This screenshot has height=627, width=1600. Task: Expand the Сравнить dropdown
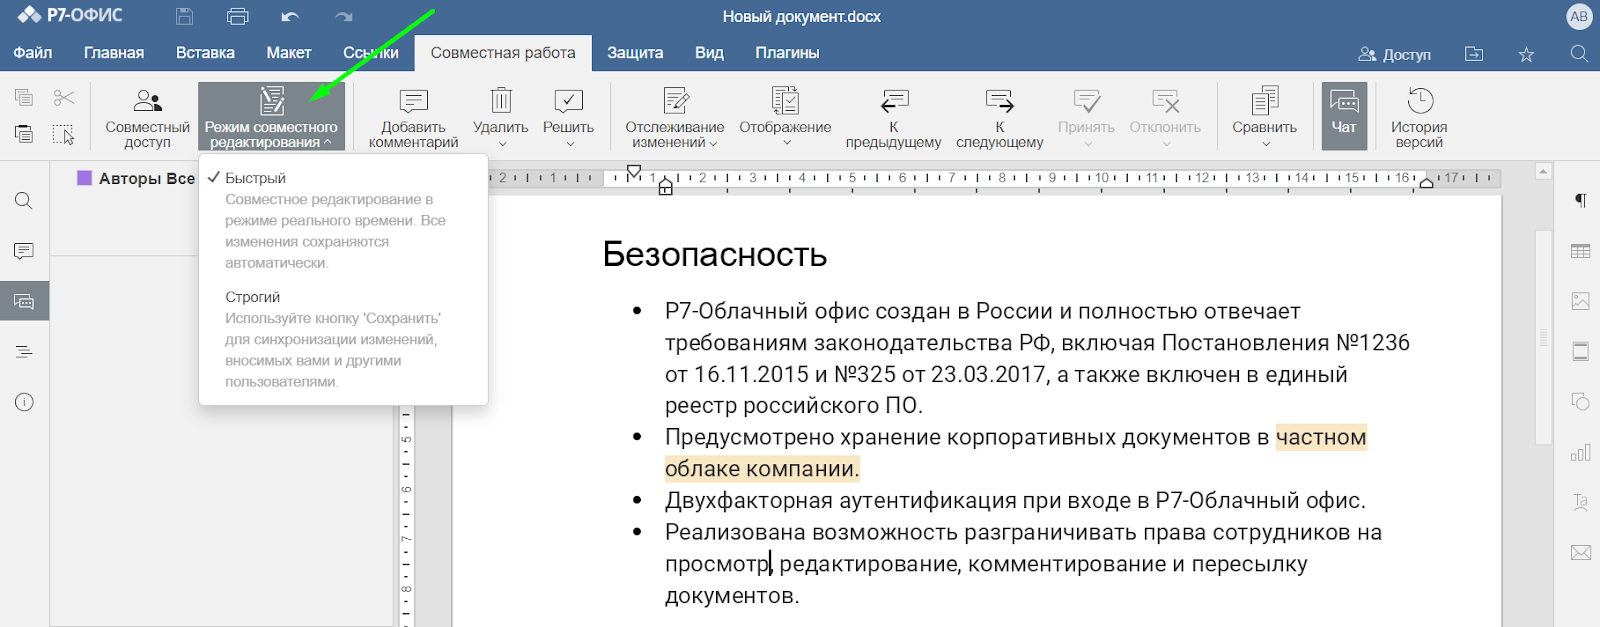pos(1265,144)
